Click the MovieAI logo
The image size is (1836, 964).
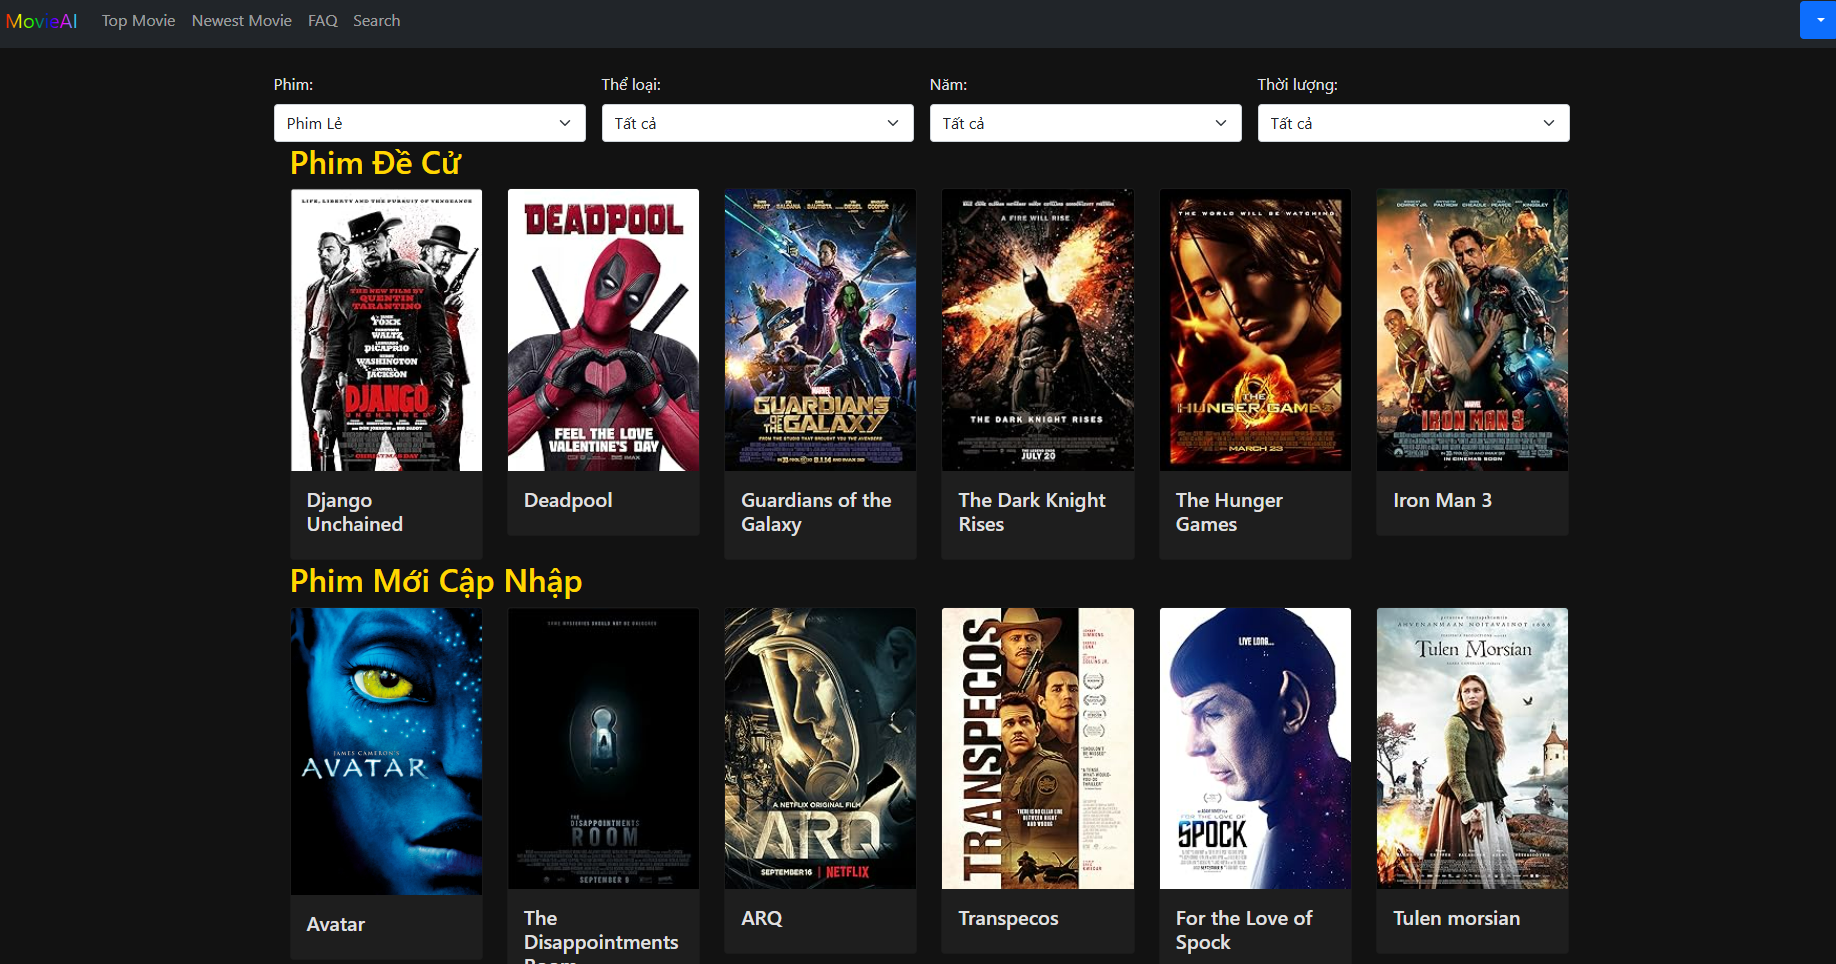pos(41,21)
